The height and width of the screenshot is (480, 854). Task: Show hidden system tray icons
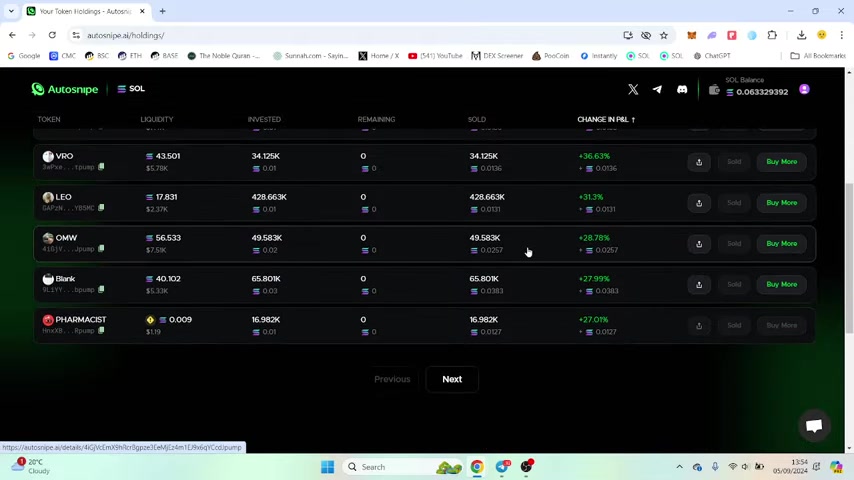(679, 467)
